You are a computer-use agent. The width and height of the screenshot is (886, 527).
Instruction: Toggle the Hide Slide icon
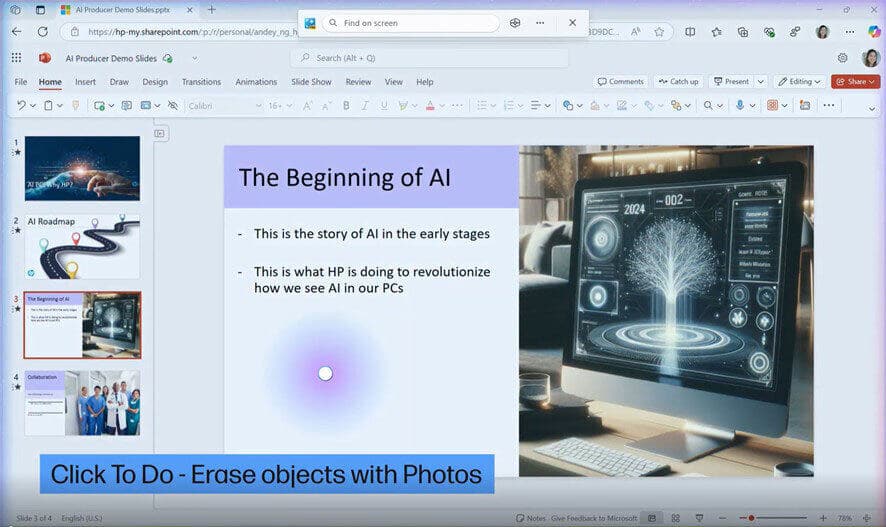pos(173,106)
